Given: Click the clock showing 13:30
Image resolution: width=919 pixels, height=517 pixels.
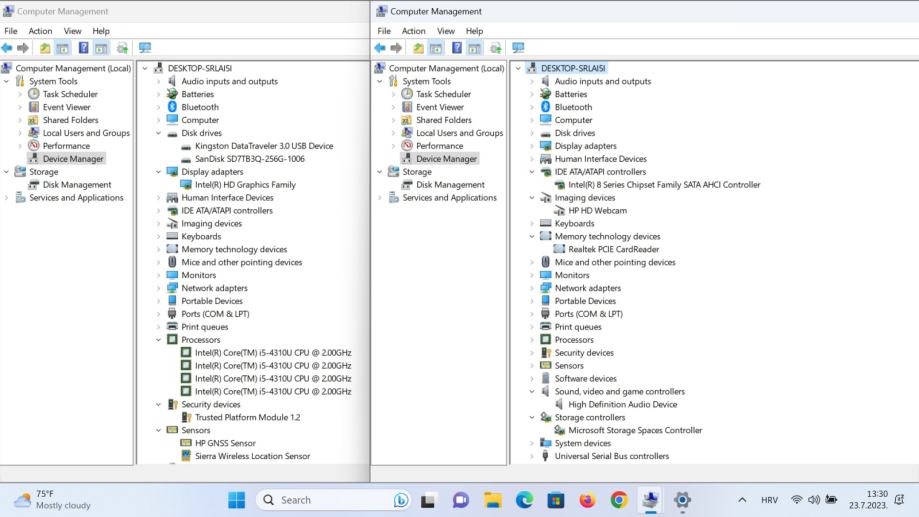Looking at the screenshot, I should [x=869, y=499].
